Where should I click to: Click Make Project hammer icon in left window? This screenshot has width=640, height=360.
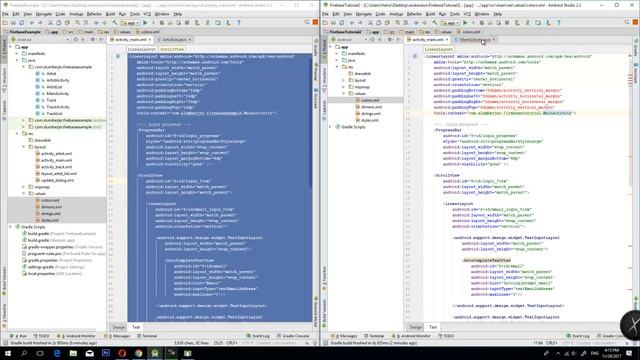[115, 23]
